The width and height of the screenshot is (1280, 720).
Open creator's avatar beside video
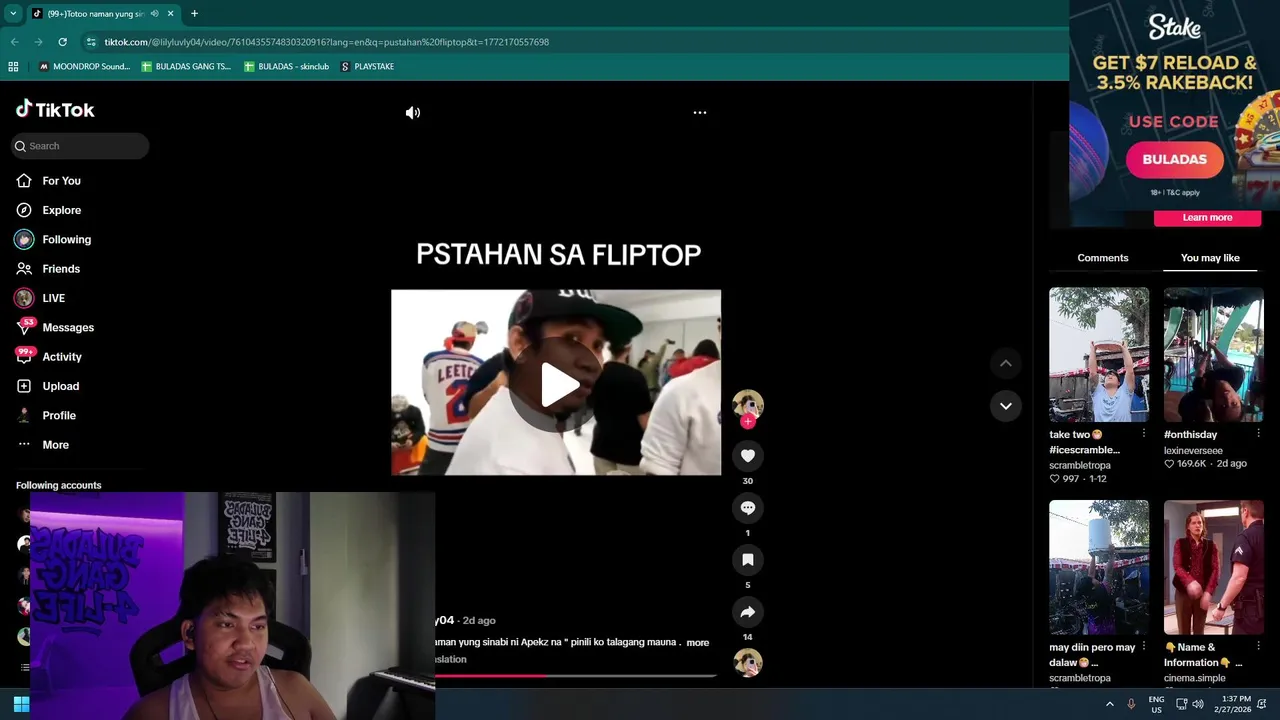coord(747,404)
